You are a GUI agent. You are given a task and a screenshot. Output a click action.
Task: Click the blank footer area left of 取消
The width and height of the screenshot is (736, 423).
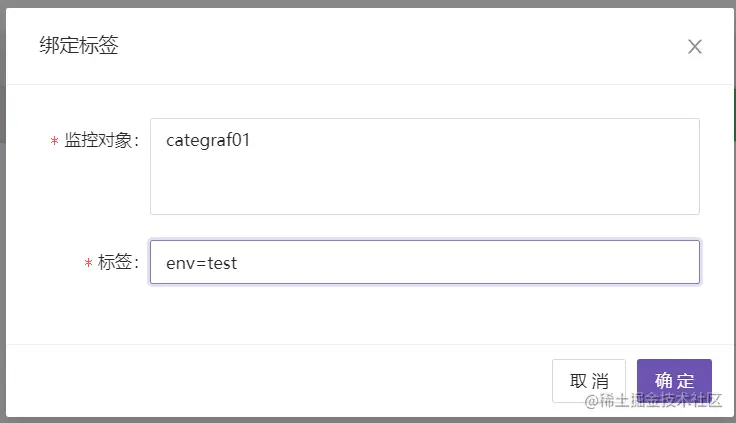pos(277,381)
